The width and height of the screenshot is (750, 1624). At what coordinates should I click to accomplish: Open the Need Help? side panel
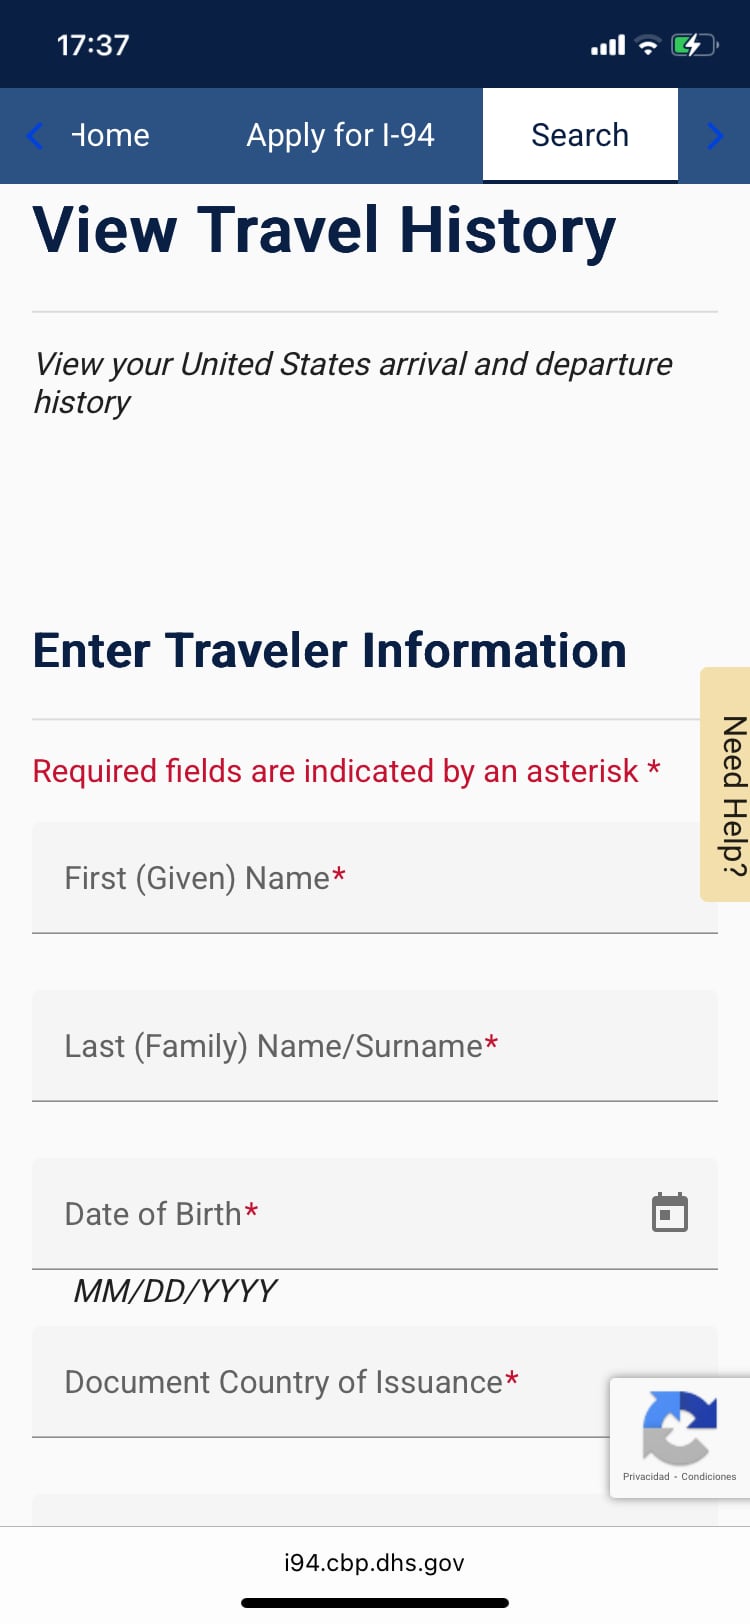click(727, 783)
